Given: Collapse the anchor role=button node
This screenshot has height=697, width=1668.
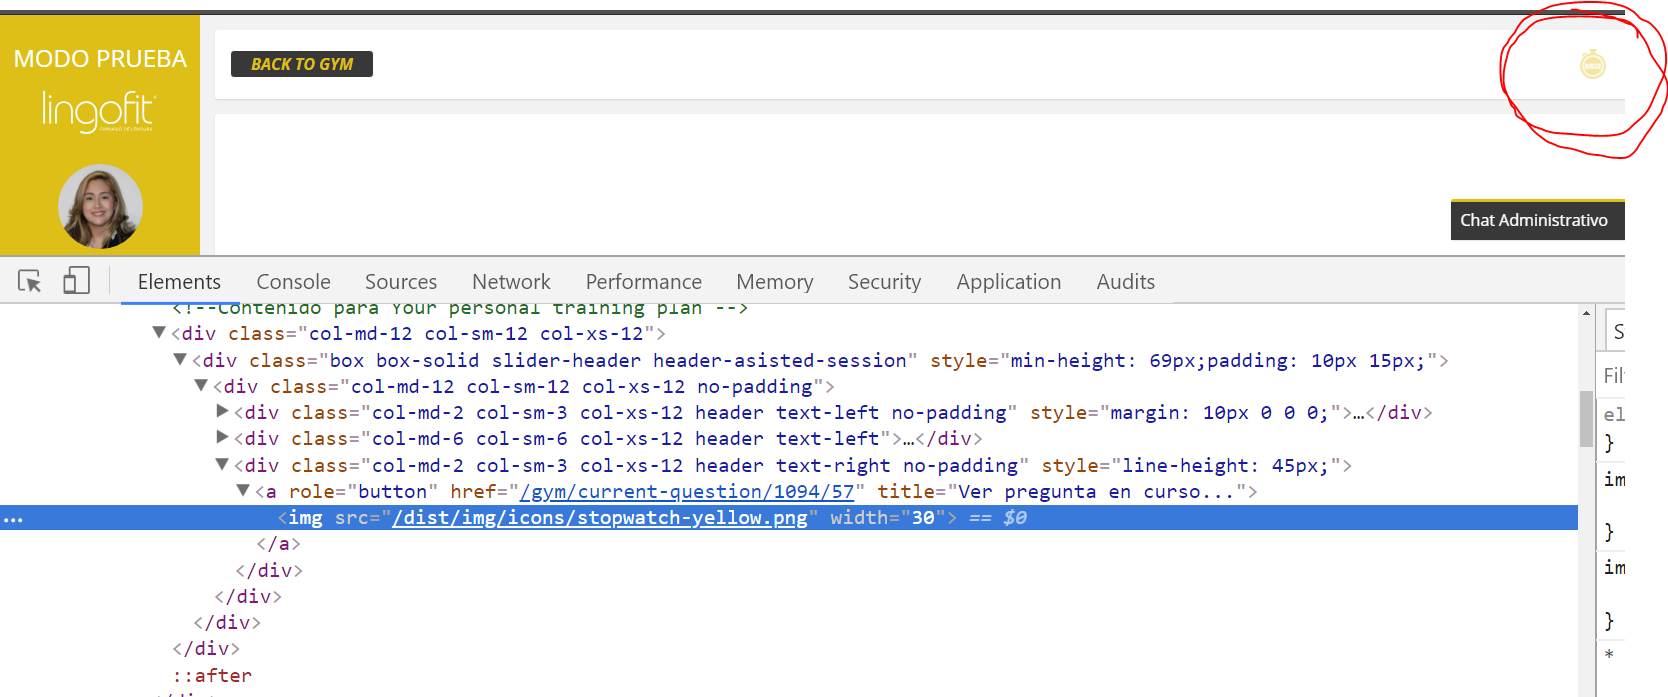Looking at the screenshot, I should [x=243, y=491].
